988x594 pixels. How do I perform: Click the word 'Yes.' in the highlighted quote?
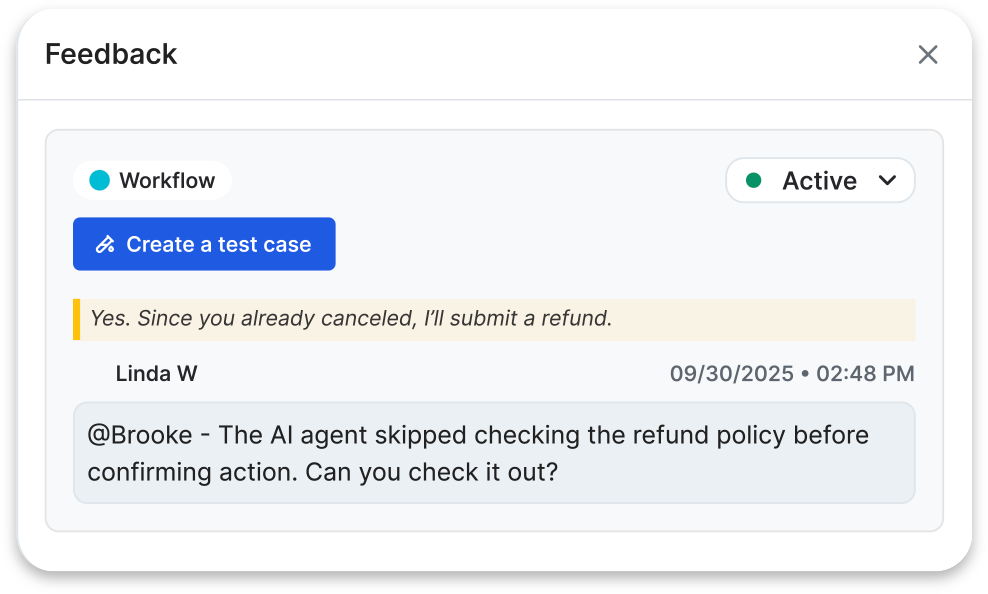[x=110, y=318]
